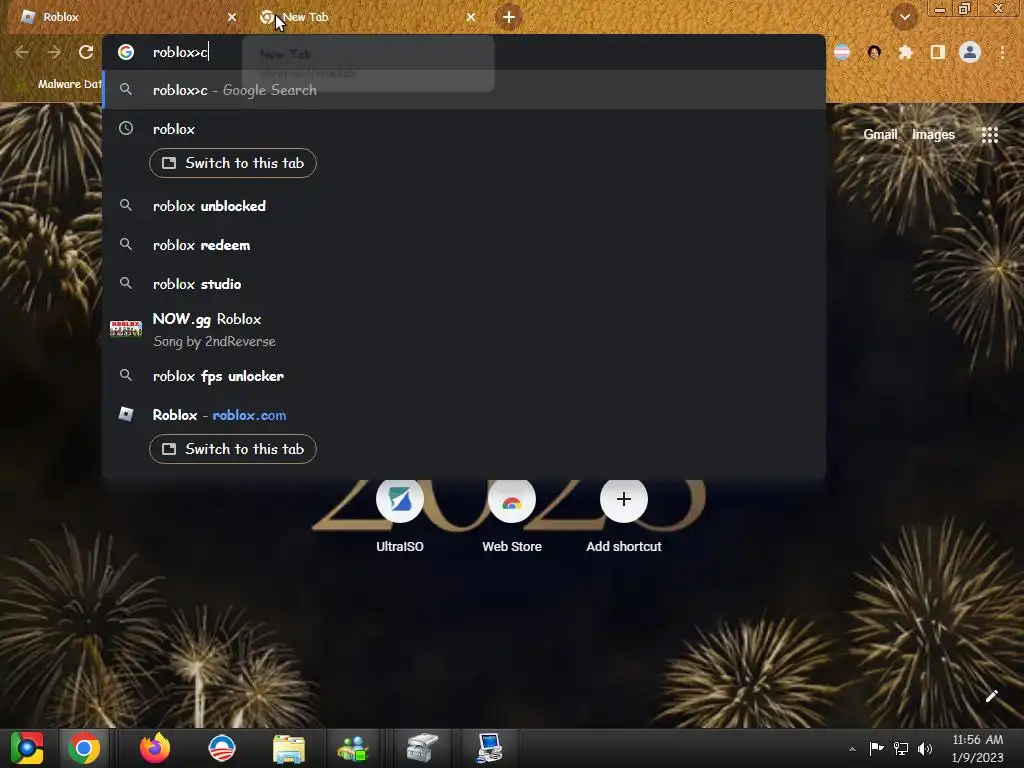1024x768 pixels.
Task: Click the computer network taskbar icon
Action: [x=488, y=748]
